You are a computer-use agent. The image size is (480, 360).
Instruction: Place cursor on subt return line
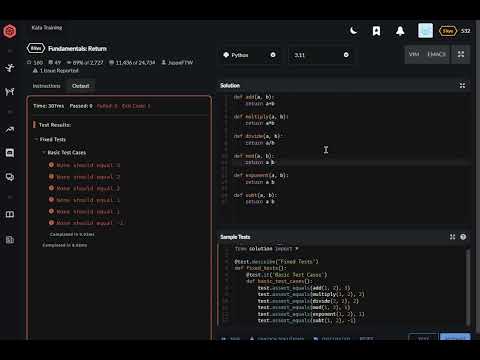(x=260, y=202)
